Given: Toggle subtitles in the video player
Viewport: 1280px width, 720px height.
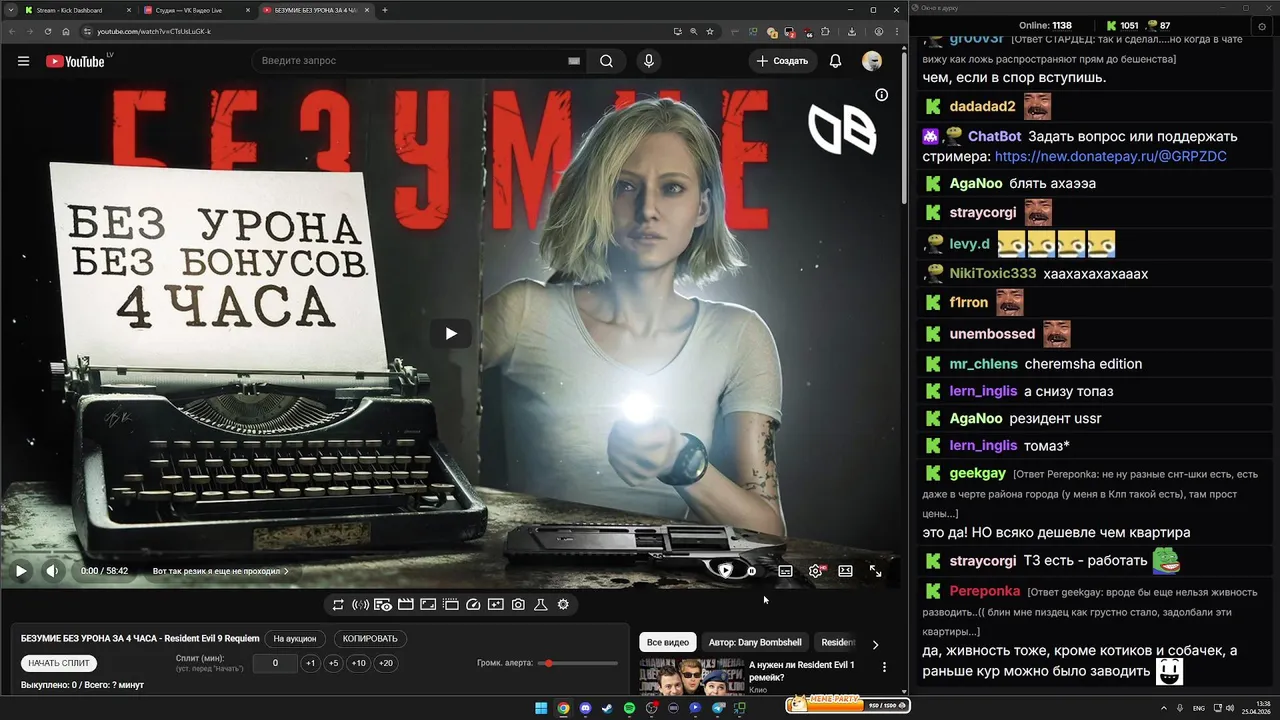Looking at the screenshot, I should (786, 571).
